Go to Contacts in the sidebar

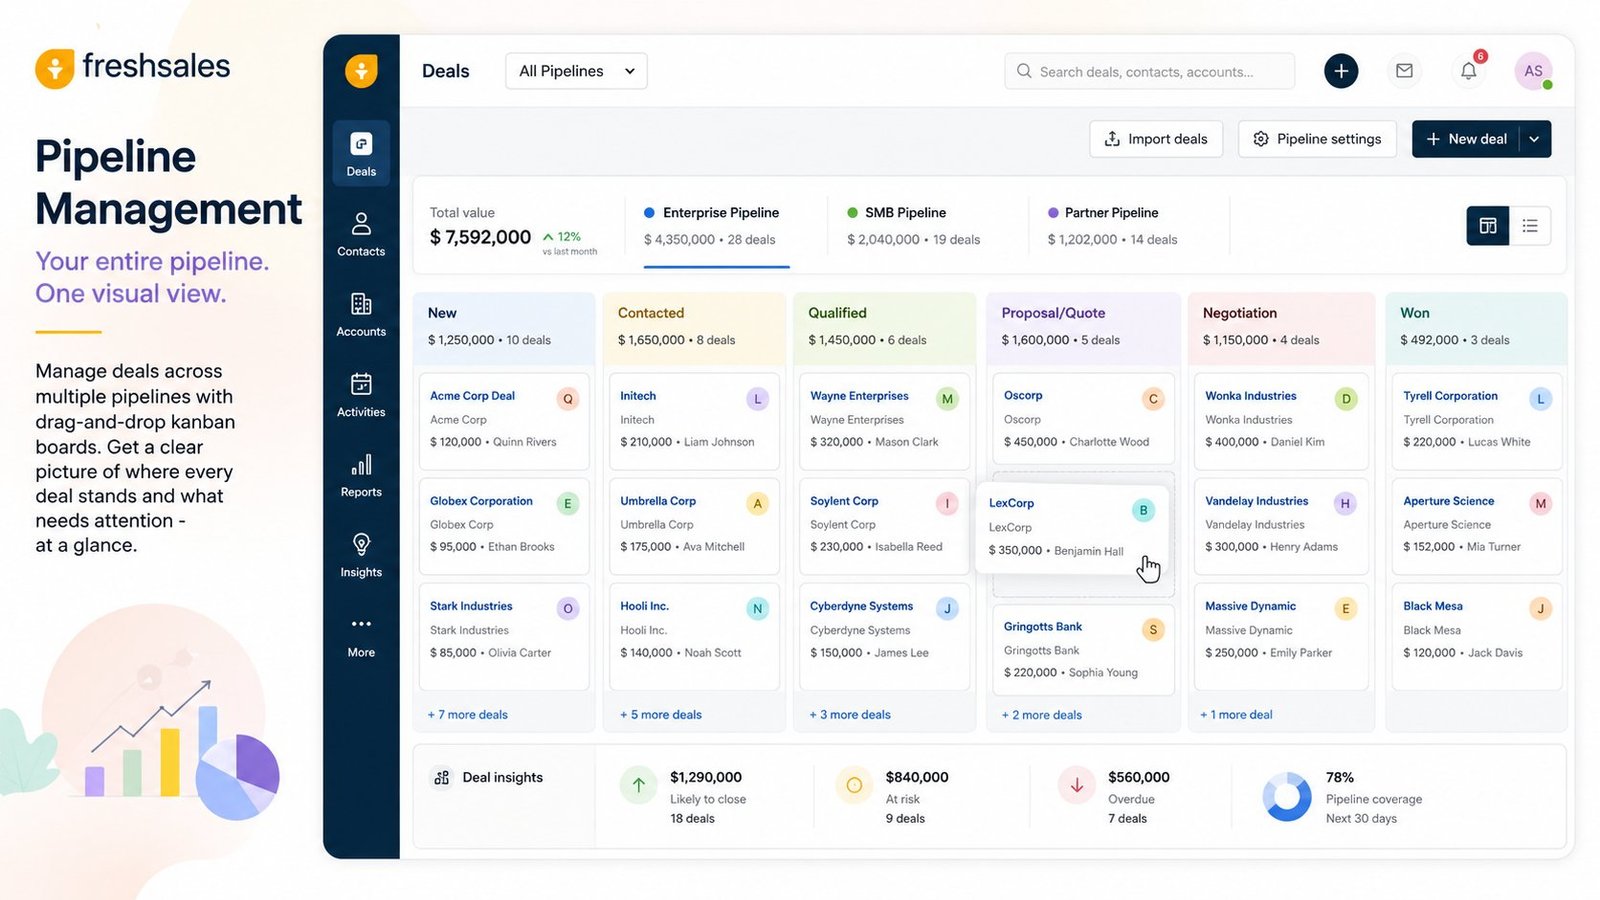tap(361, 234)
